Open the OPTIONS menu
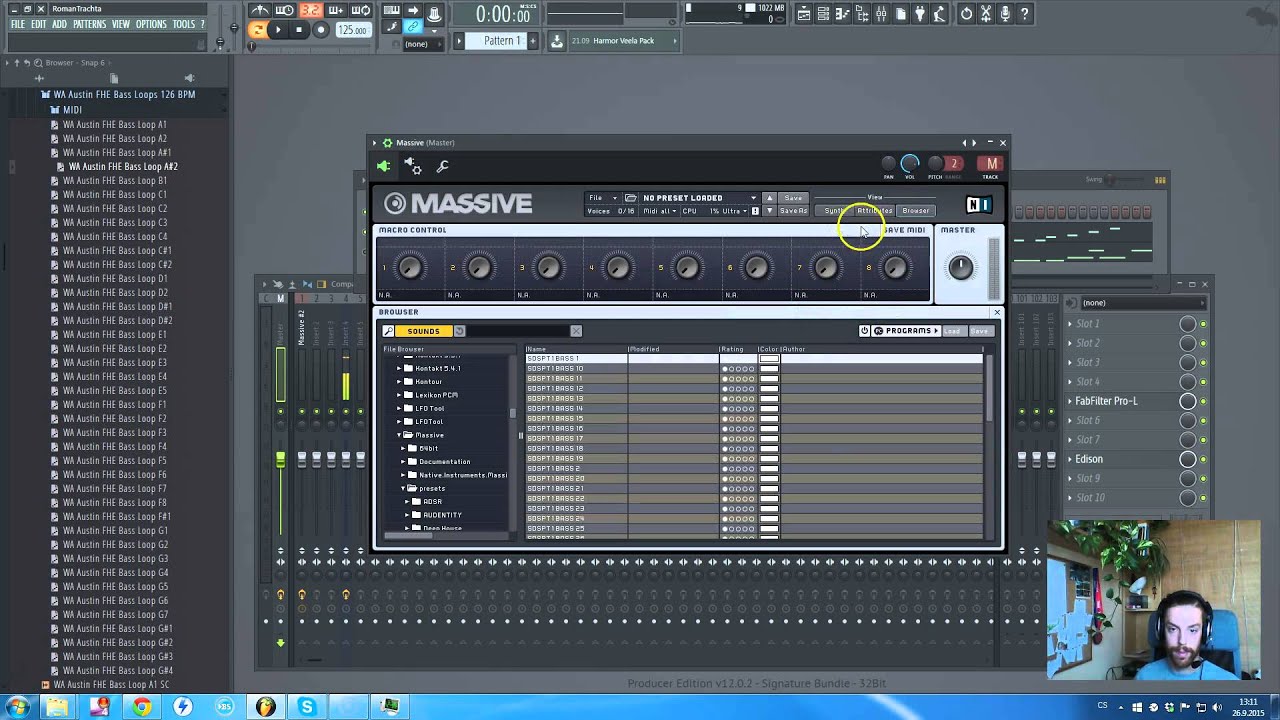Screen dimensions: 1280x720 (x=151, y=24)
